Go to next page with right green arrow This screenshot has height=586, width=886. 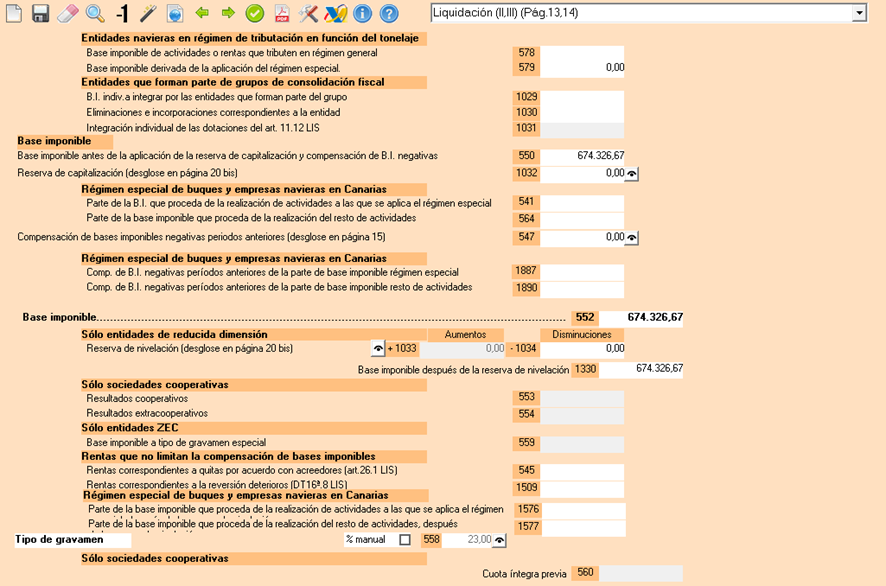point(228,12)
